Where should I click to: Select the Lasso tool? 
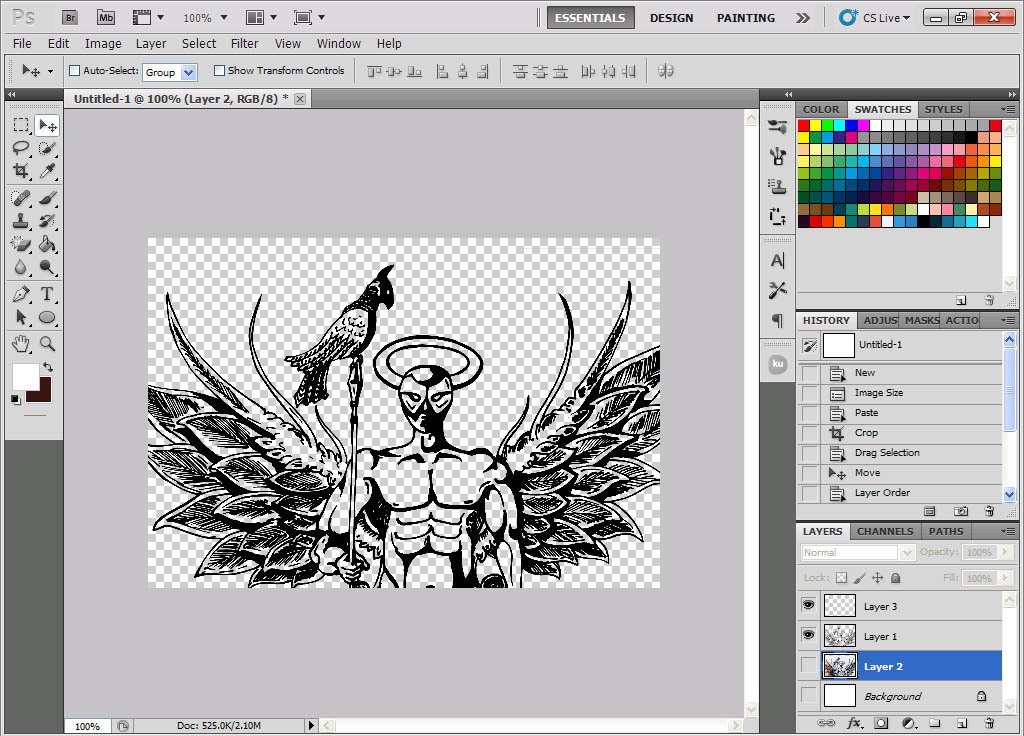click(x=20, y=148)
